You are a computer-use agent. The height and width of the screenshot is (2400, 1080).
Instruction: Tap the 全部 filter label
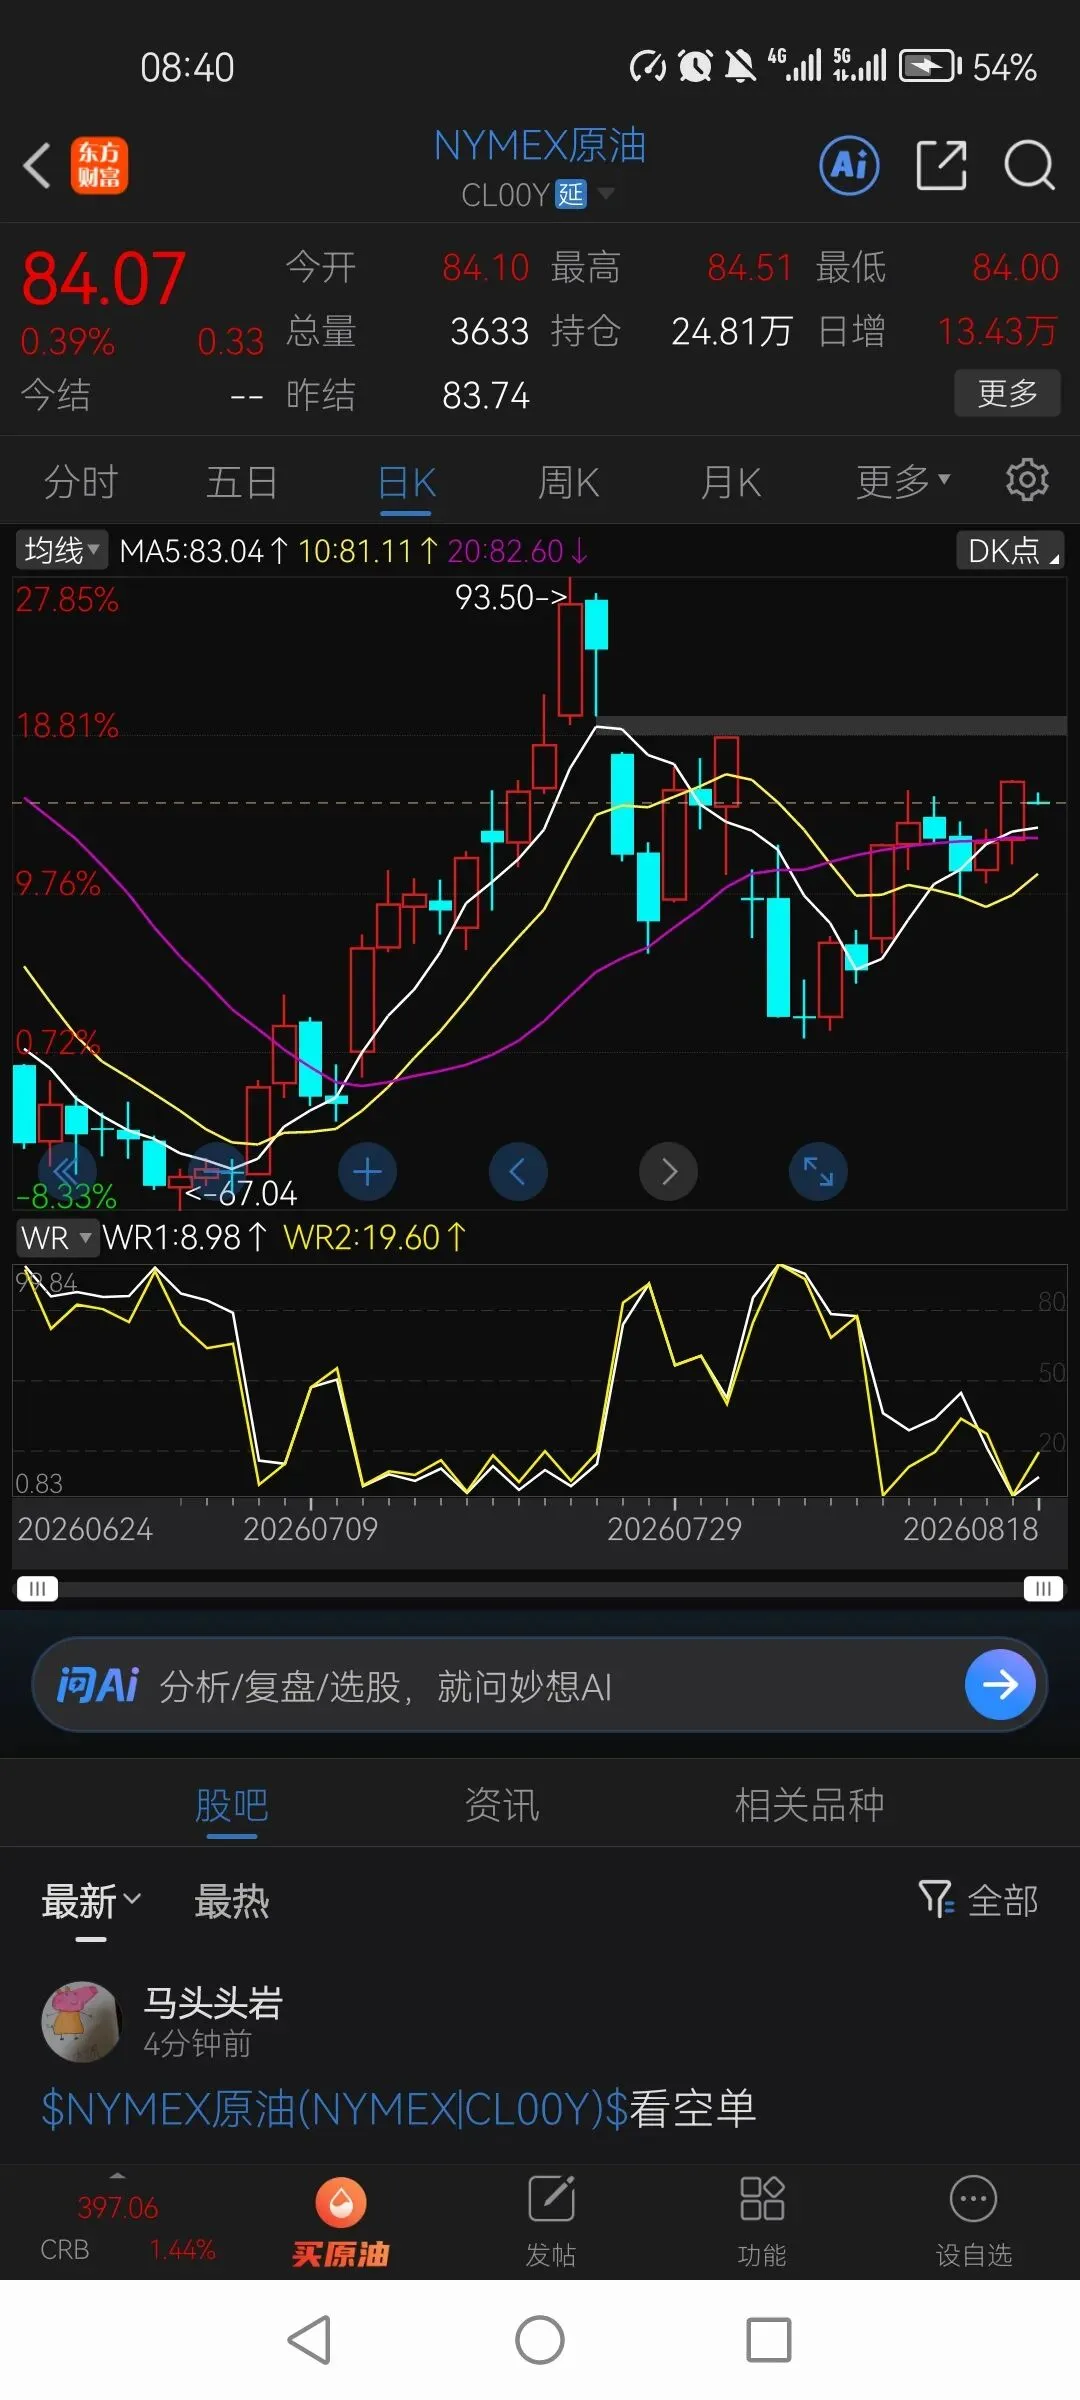click(1003, 1900)
